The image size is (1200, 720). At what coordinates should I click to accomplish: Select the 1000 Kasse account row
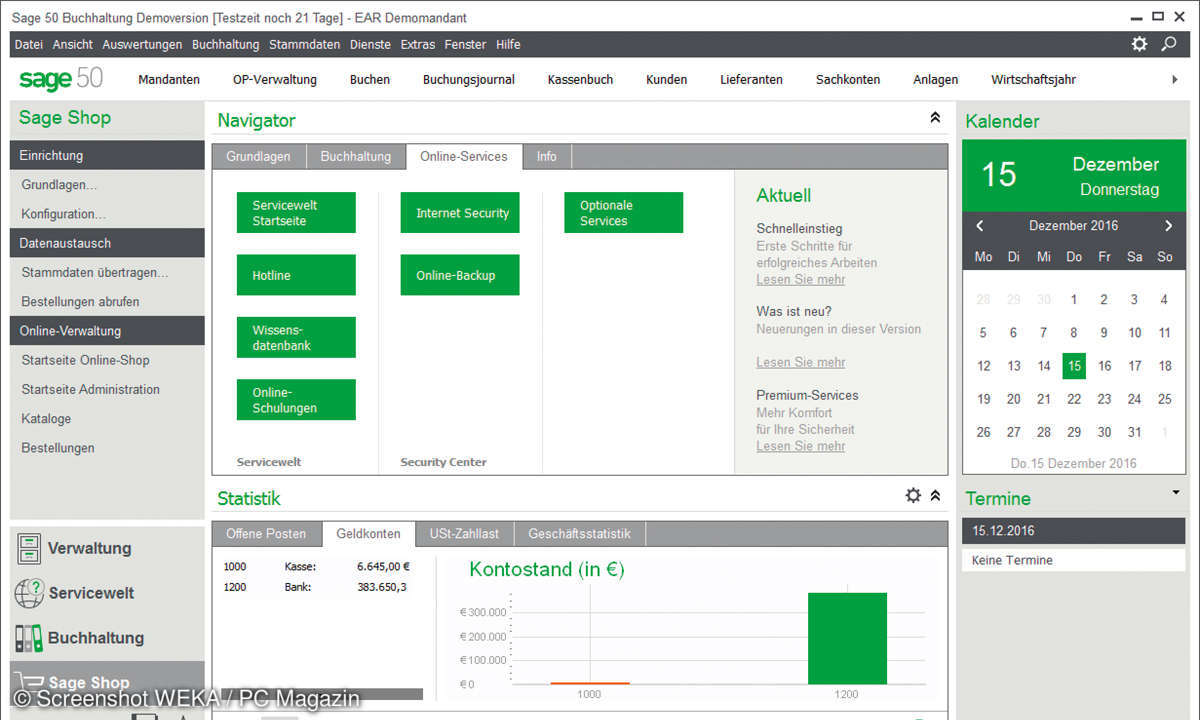[317, 567]
